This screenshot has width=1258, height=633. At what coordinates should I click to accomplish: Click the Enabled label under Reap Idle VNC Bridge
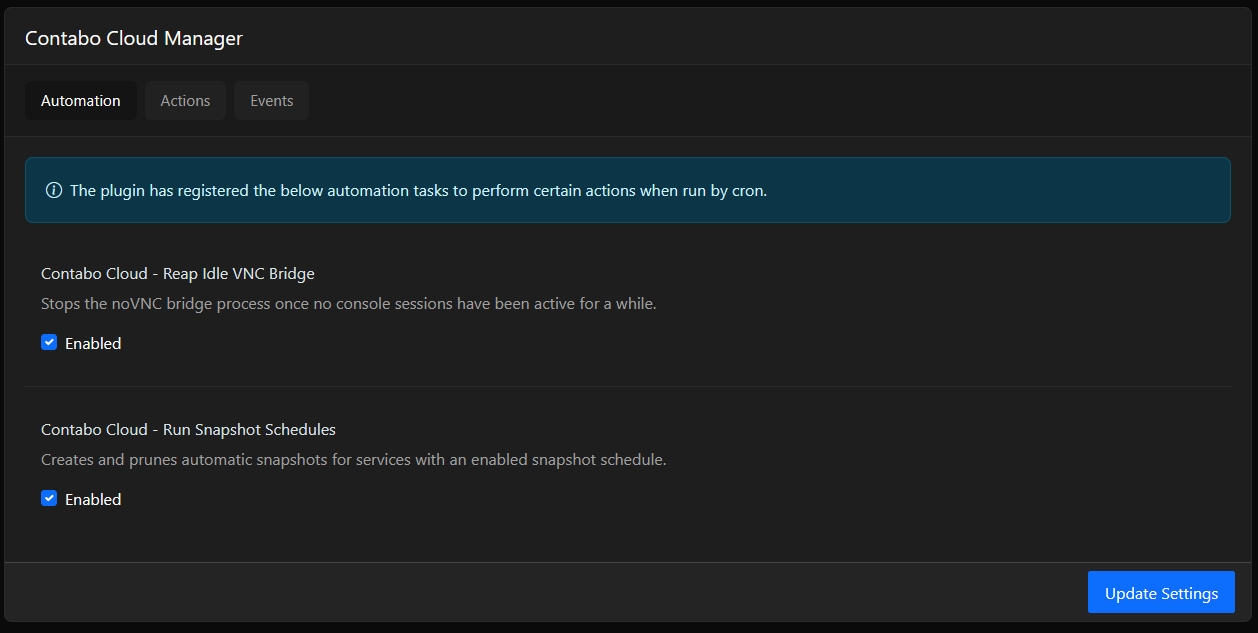(x=93, y=343)
